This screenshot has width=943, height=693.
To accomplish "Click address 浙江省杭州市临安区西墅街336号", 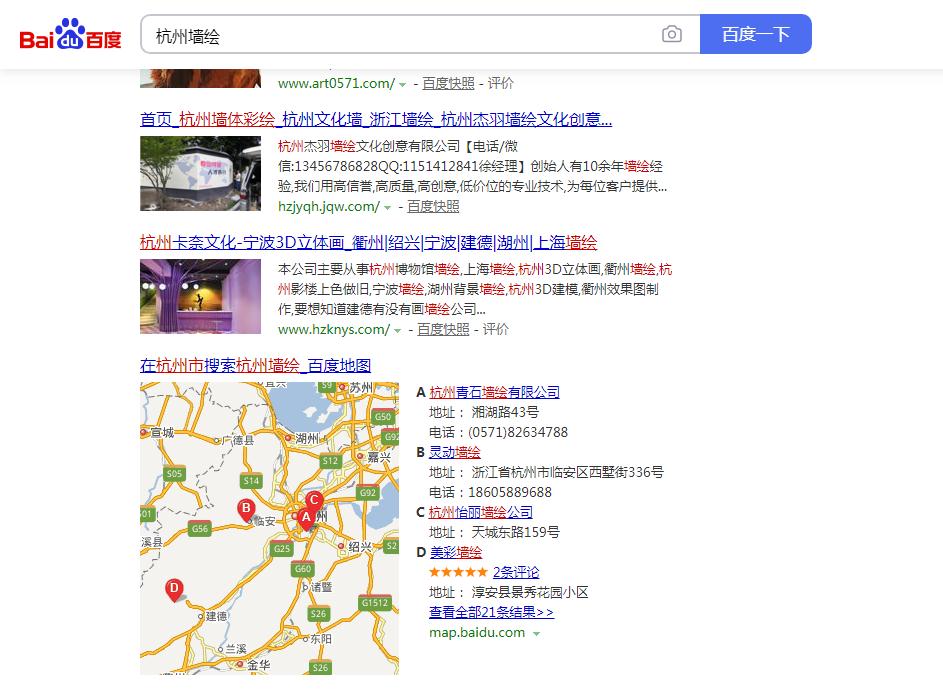I will 568,472.
